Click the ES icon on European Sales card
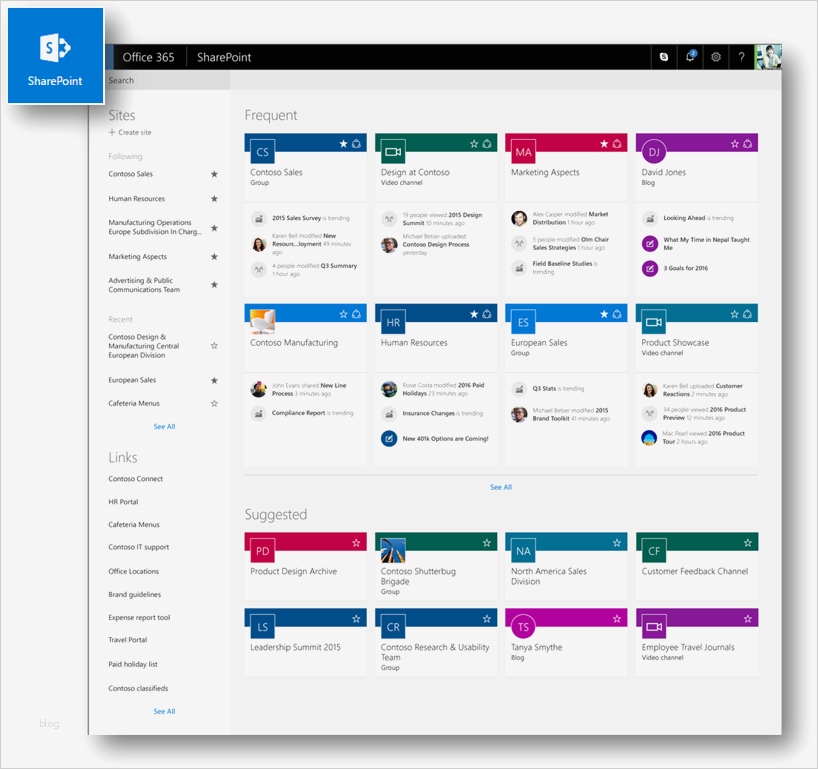The height and width of the screenshot is (769, 818). point(523,322)
